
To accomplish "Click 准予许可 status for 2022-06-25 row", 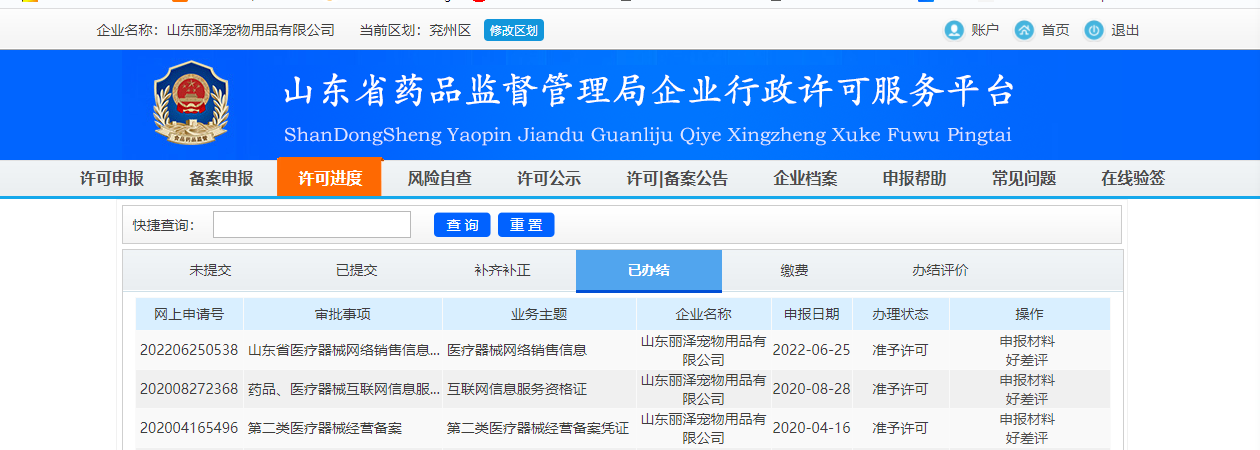I will coord(900,350).
